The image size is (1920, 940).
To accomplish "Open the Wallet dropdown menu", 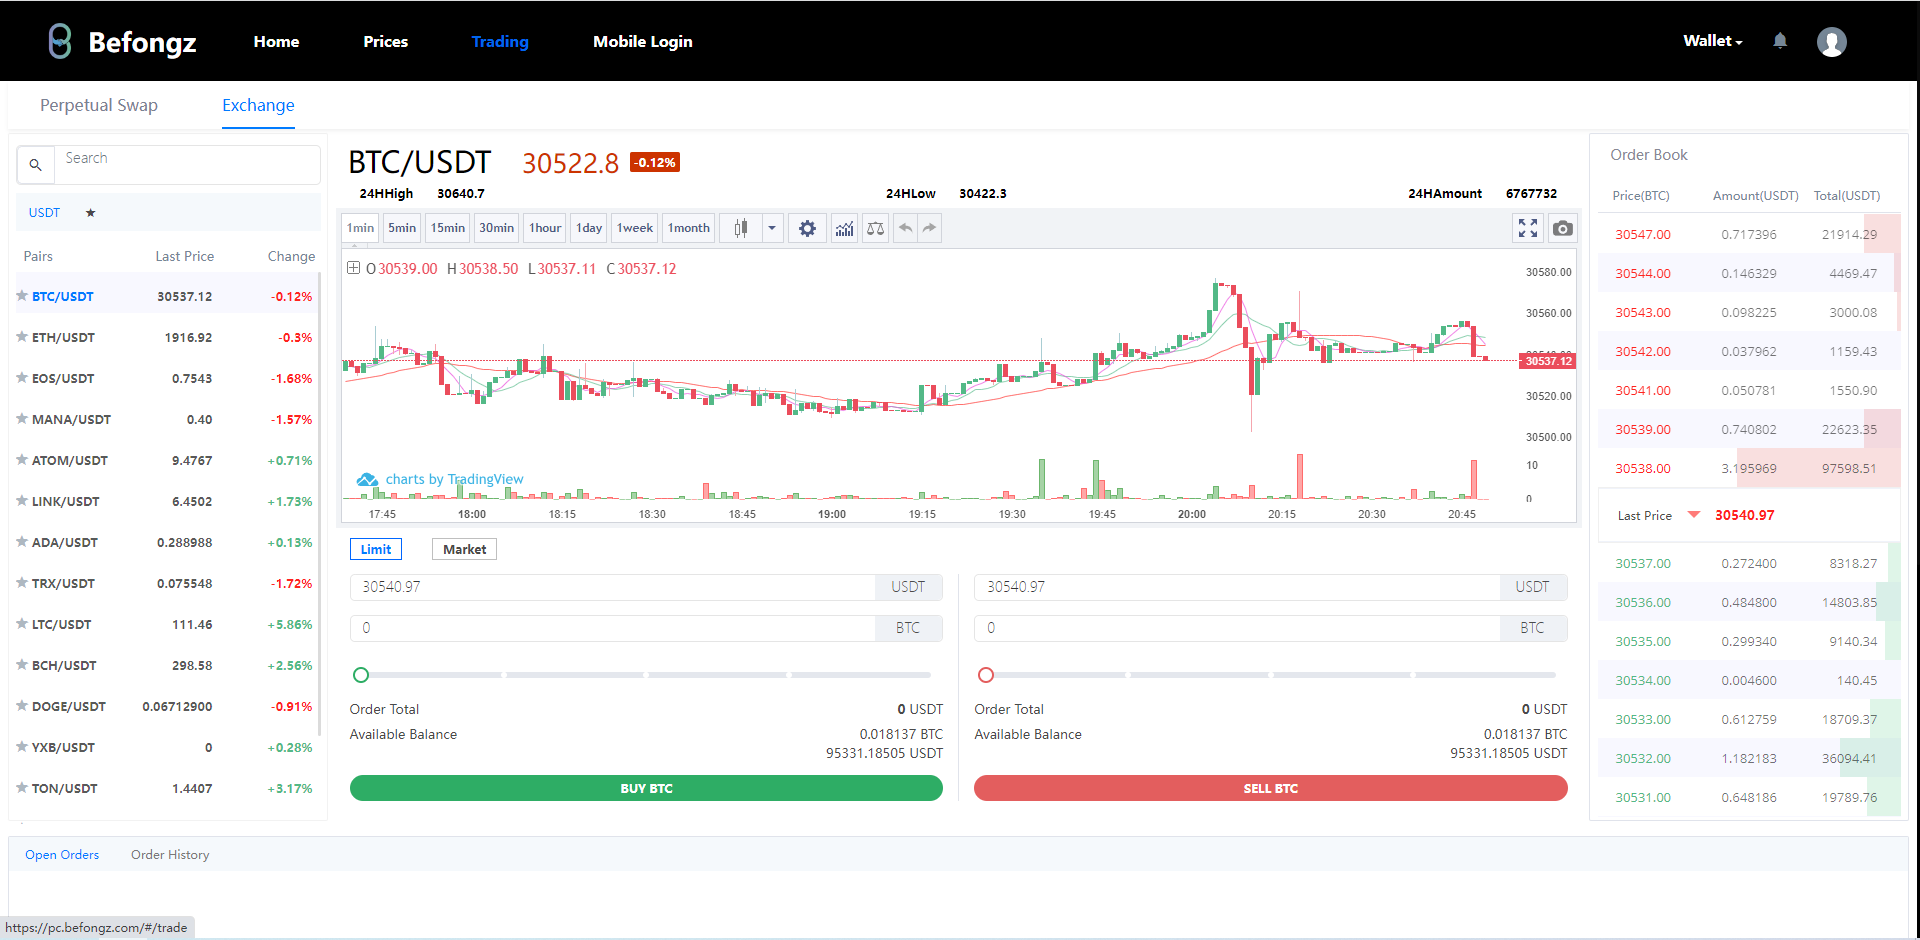I will point(1712,41).
